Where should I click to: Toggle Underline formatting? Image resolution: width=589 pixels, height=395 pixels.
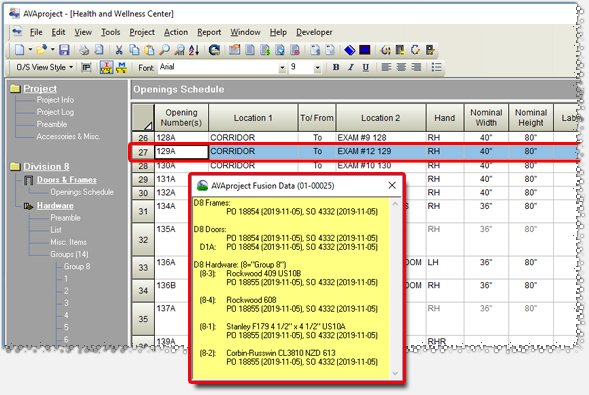(365, 67)
